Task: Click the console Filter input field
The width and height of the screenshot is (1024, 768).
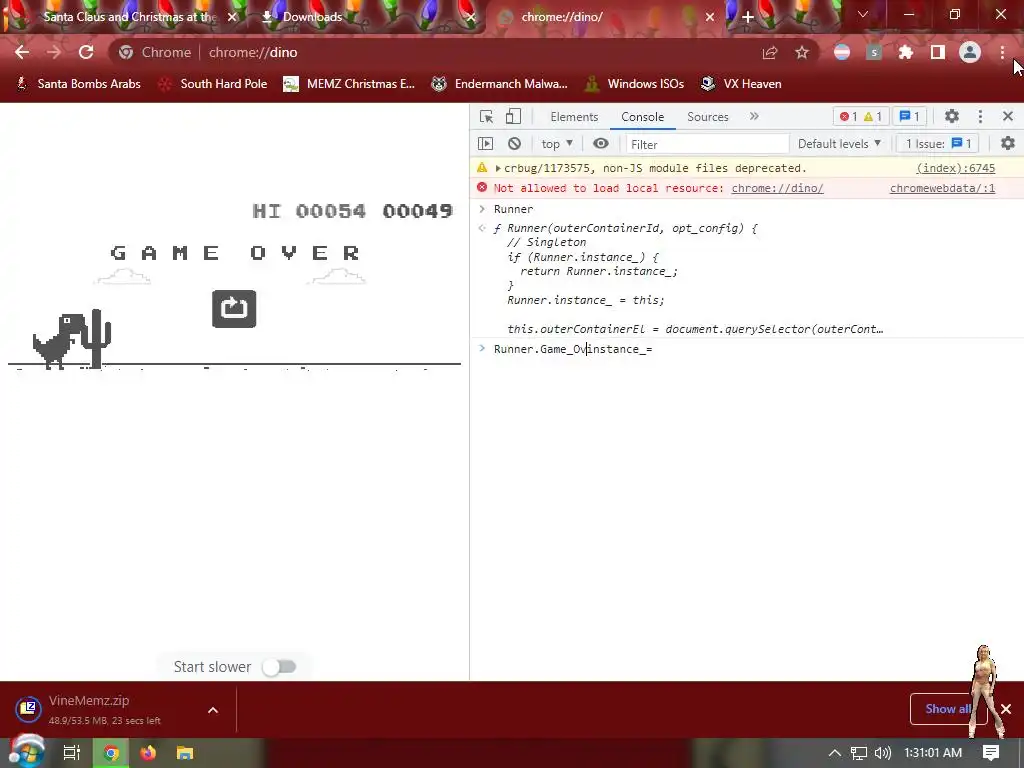Action: pos(707,144)
